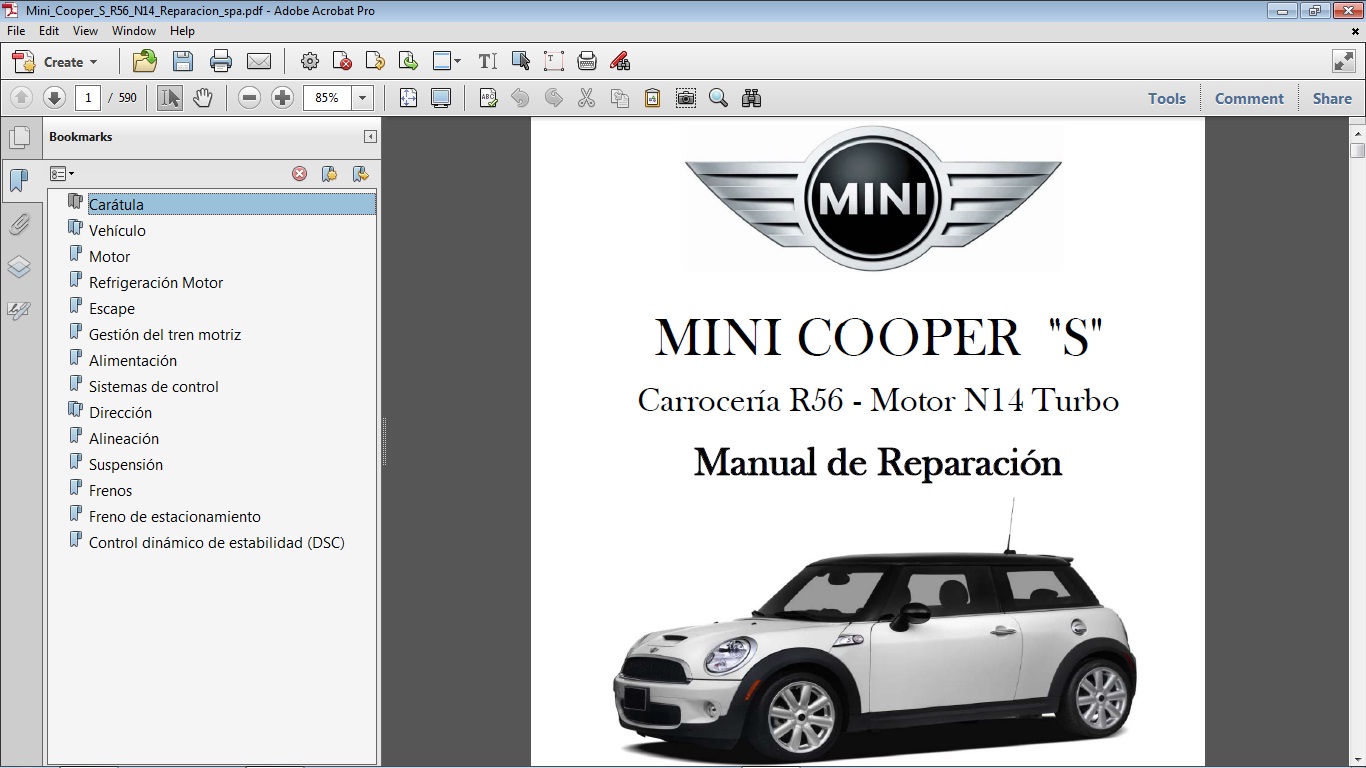Toggle the Select tool on

169,97
